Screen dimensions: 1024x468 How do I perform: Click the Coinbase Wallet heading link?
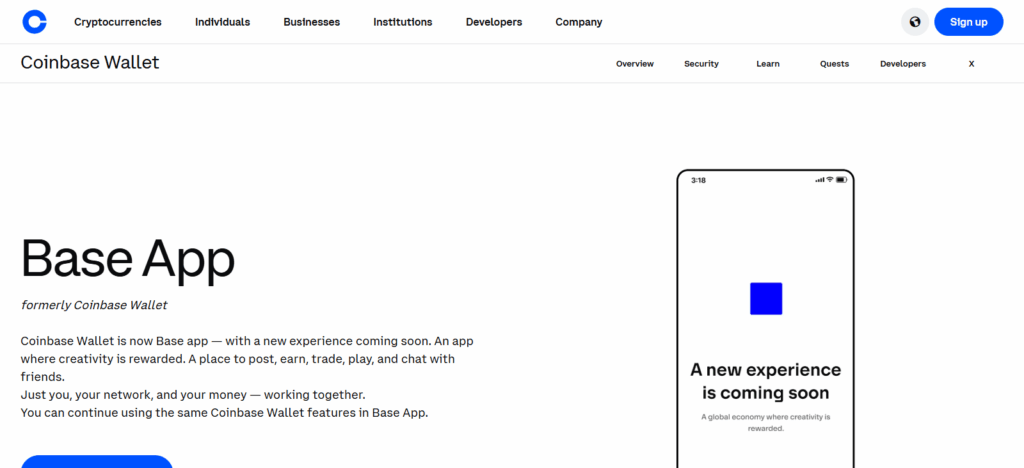pyautogui.click(x=90, y=63)
